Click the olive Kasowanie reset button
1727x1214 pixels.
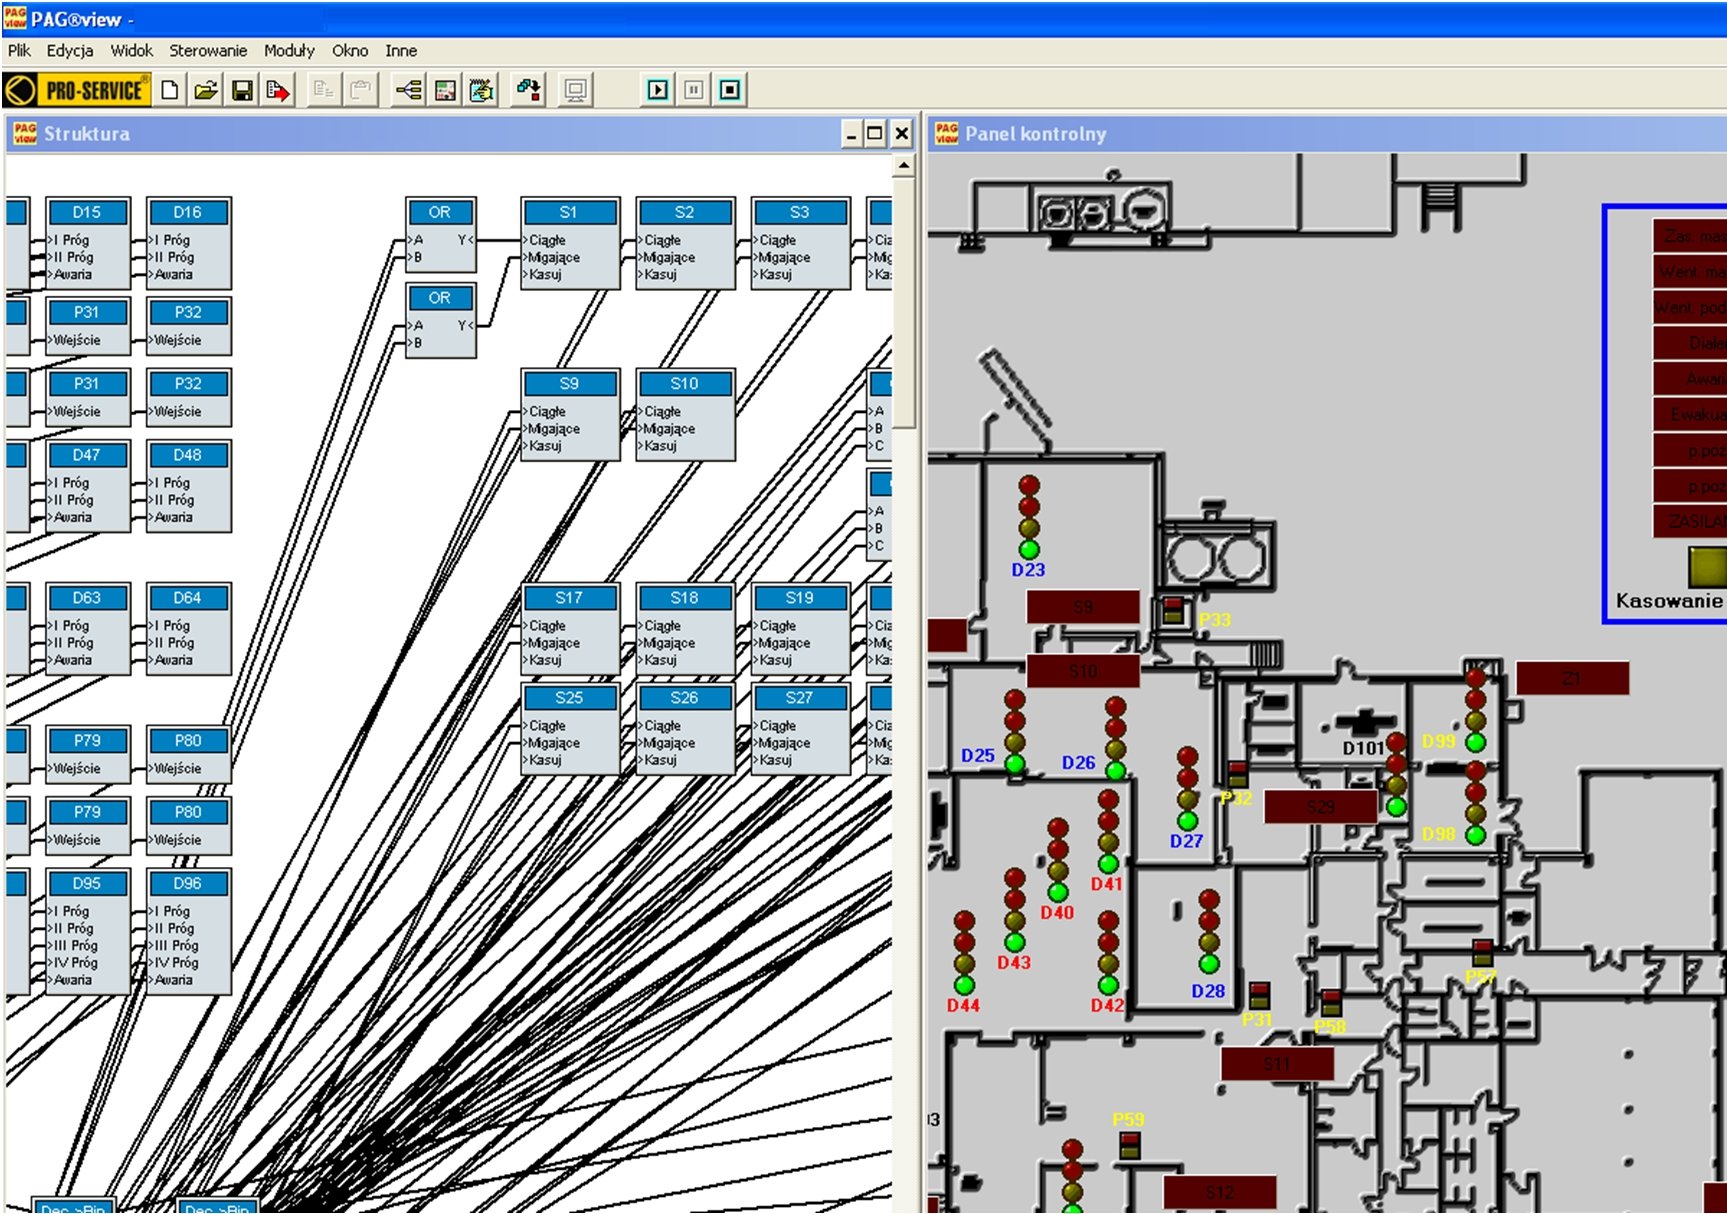pyautogui.click(x=1707, y=566)
